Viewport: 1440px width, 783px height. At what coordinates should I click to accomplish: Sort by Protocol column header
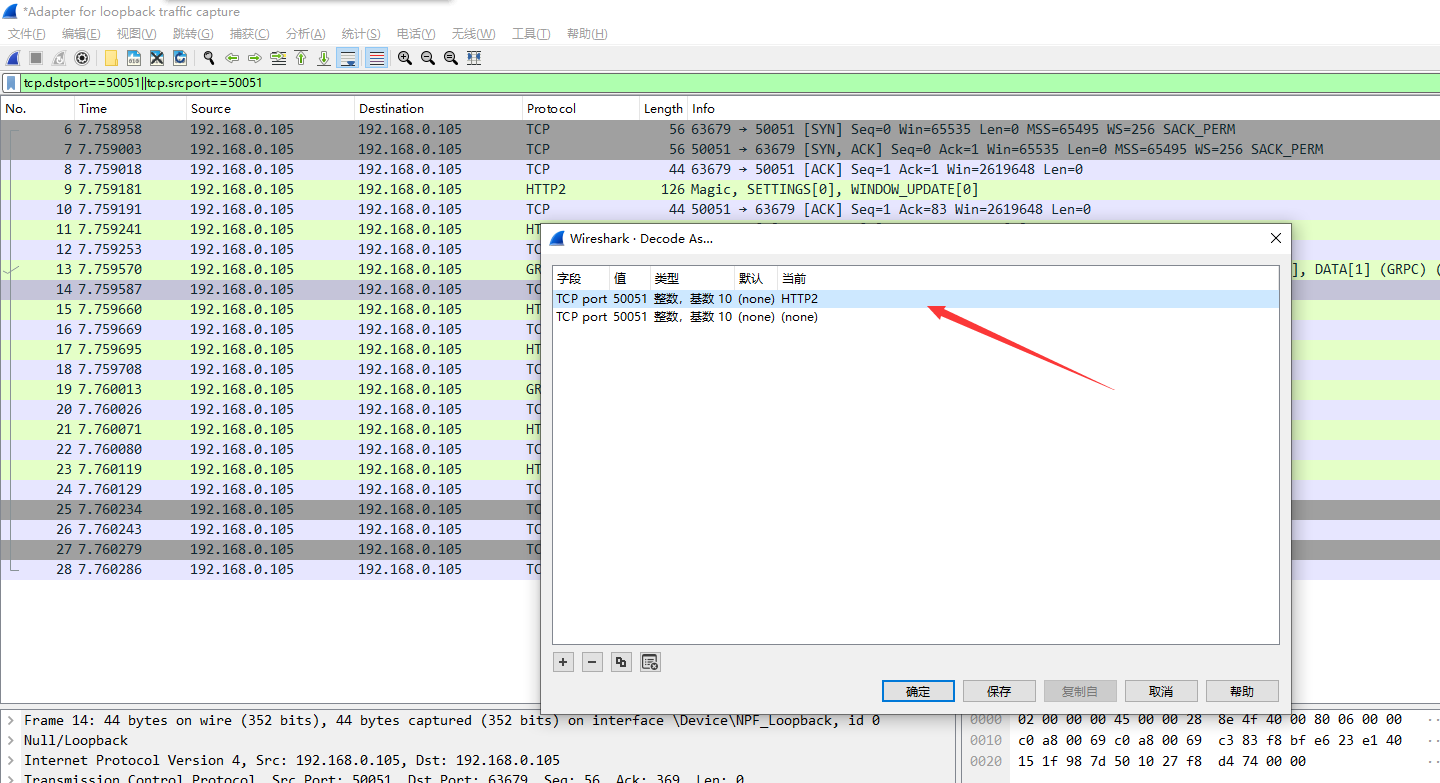coord(580,109)
